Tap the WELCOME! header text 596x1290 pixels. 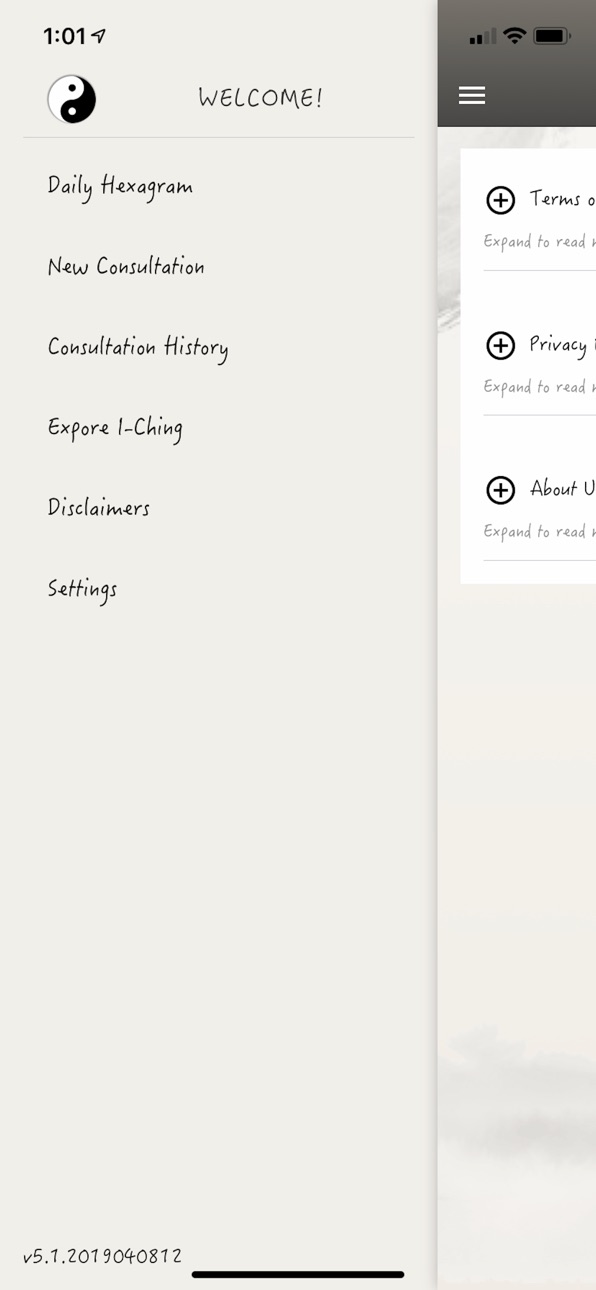coord(260,98)
